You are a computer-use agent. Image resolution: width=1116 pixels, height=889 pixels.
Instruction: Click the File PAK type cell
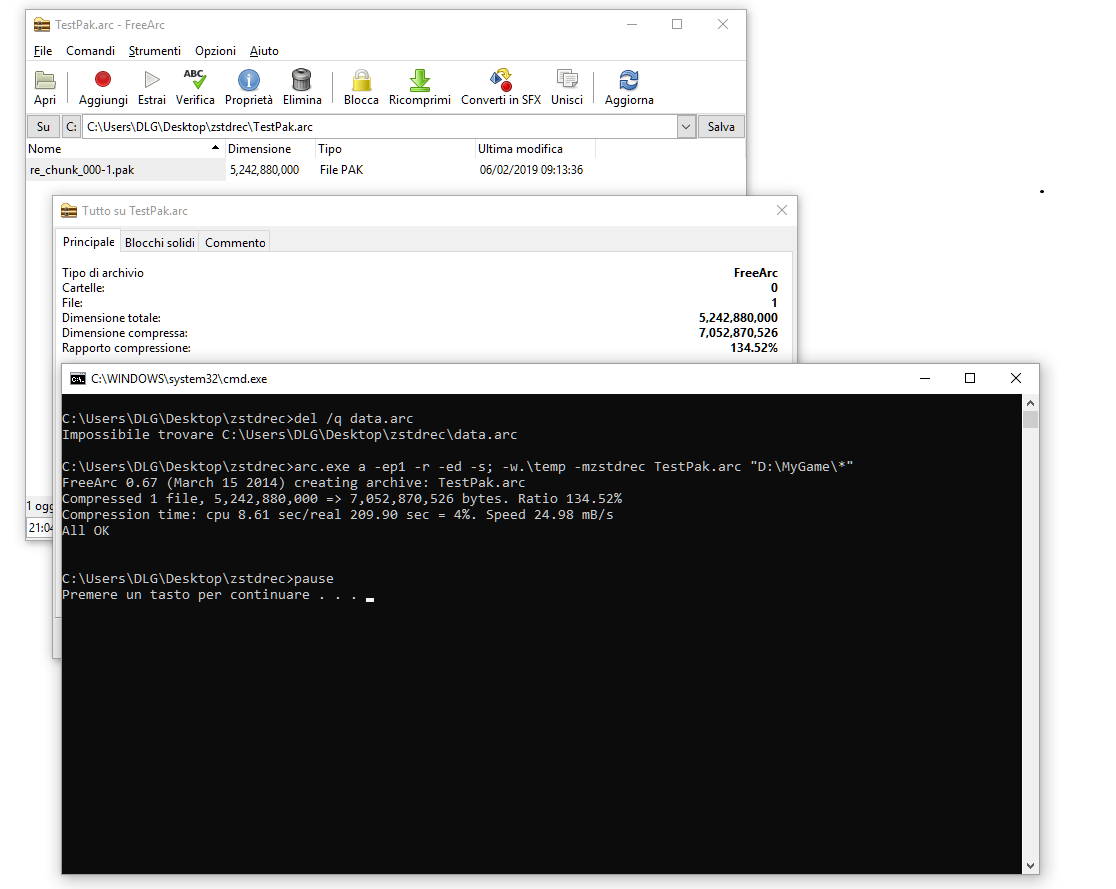[x=342, y=170]
